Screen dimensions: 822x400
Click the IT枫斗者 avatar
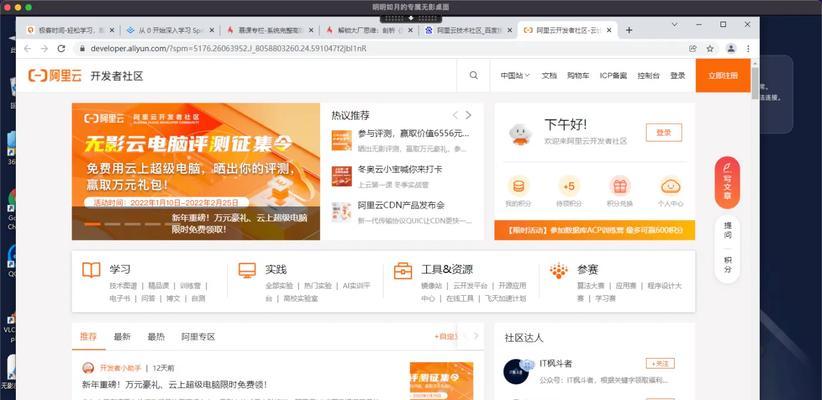click(516, 372)
